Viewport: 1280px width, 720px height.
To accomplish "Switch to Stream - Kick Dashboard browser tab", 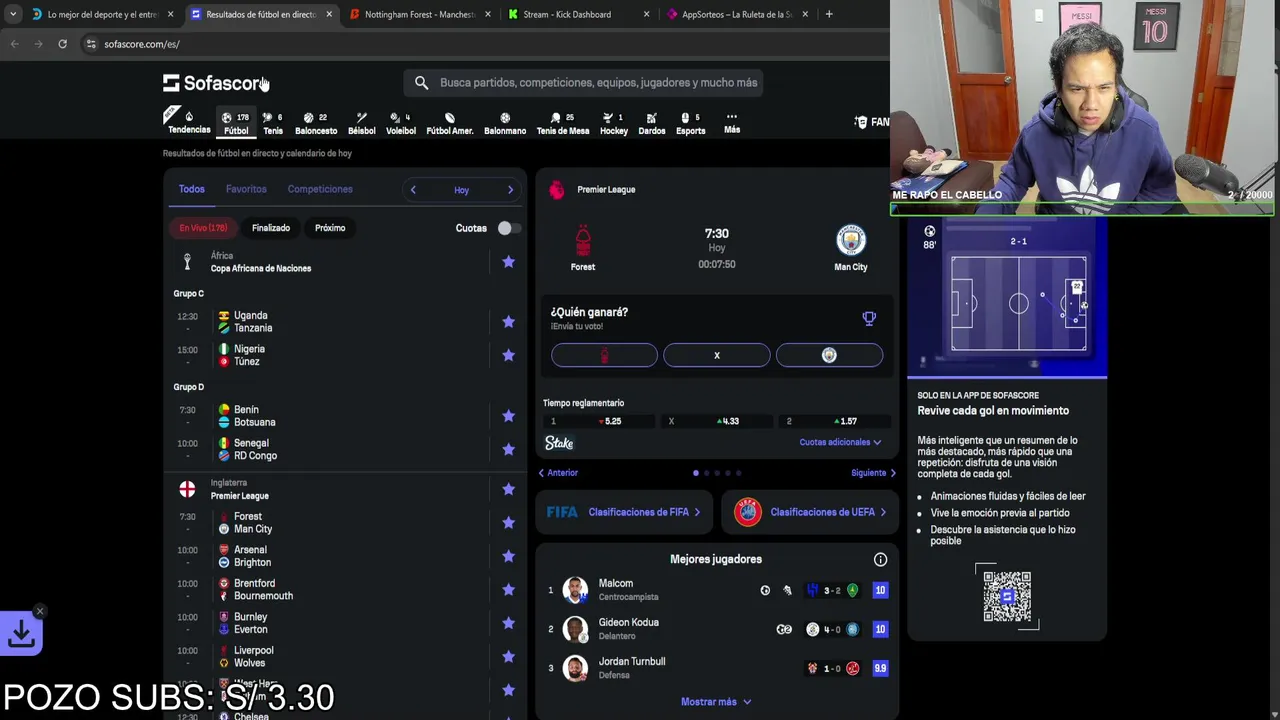I will (578, 14).
